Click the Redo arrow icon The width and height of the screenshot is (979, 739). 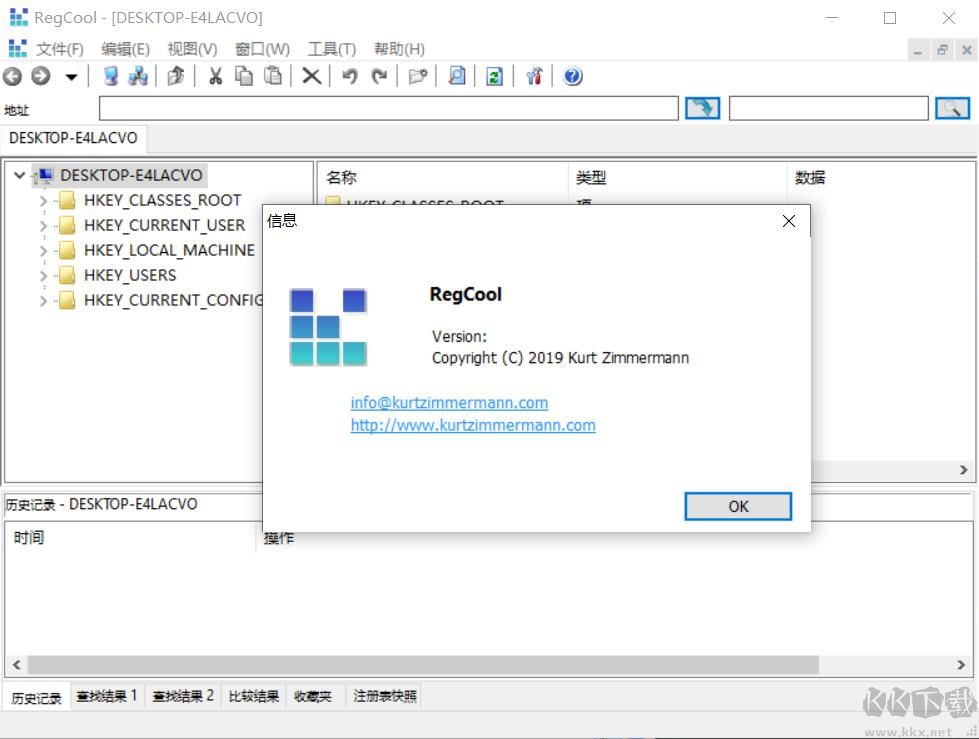(376, 76)
